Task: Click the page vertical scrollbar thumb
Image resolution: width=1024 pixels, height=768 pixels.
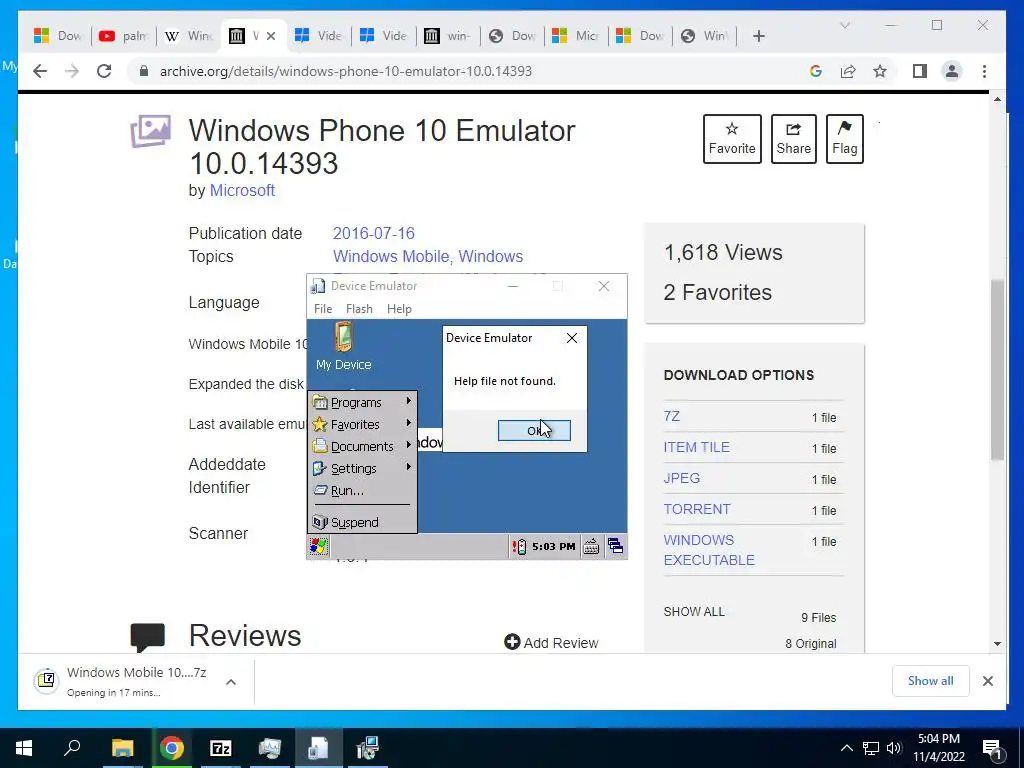Action: coord(997,370)
